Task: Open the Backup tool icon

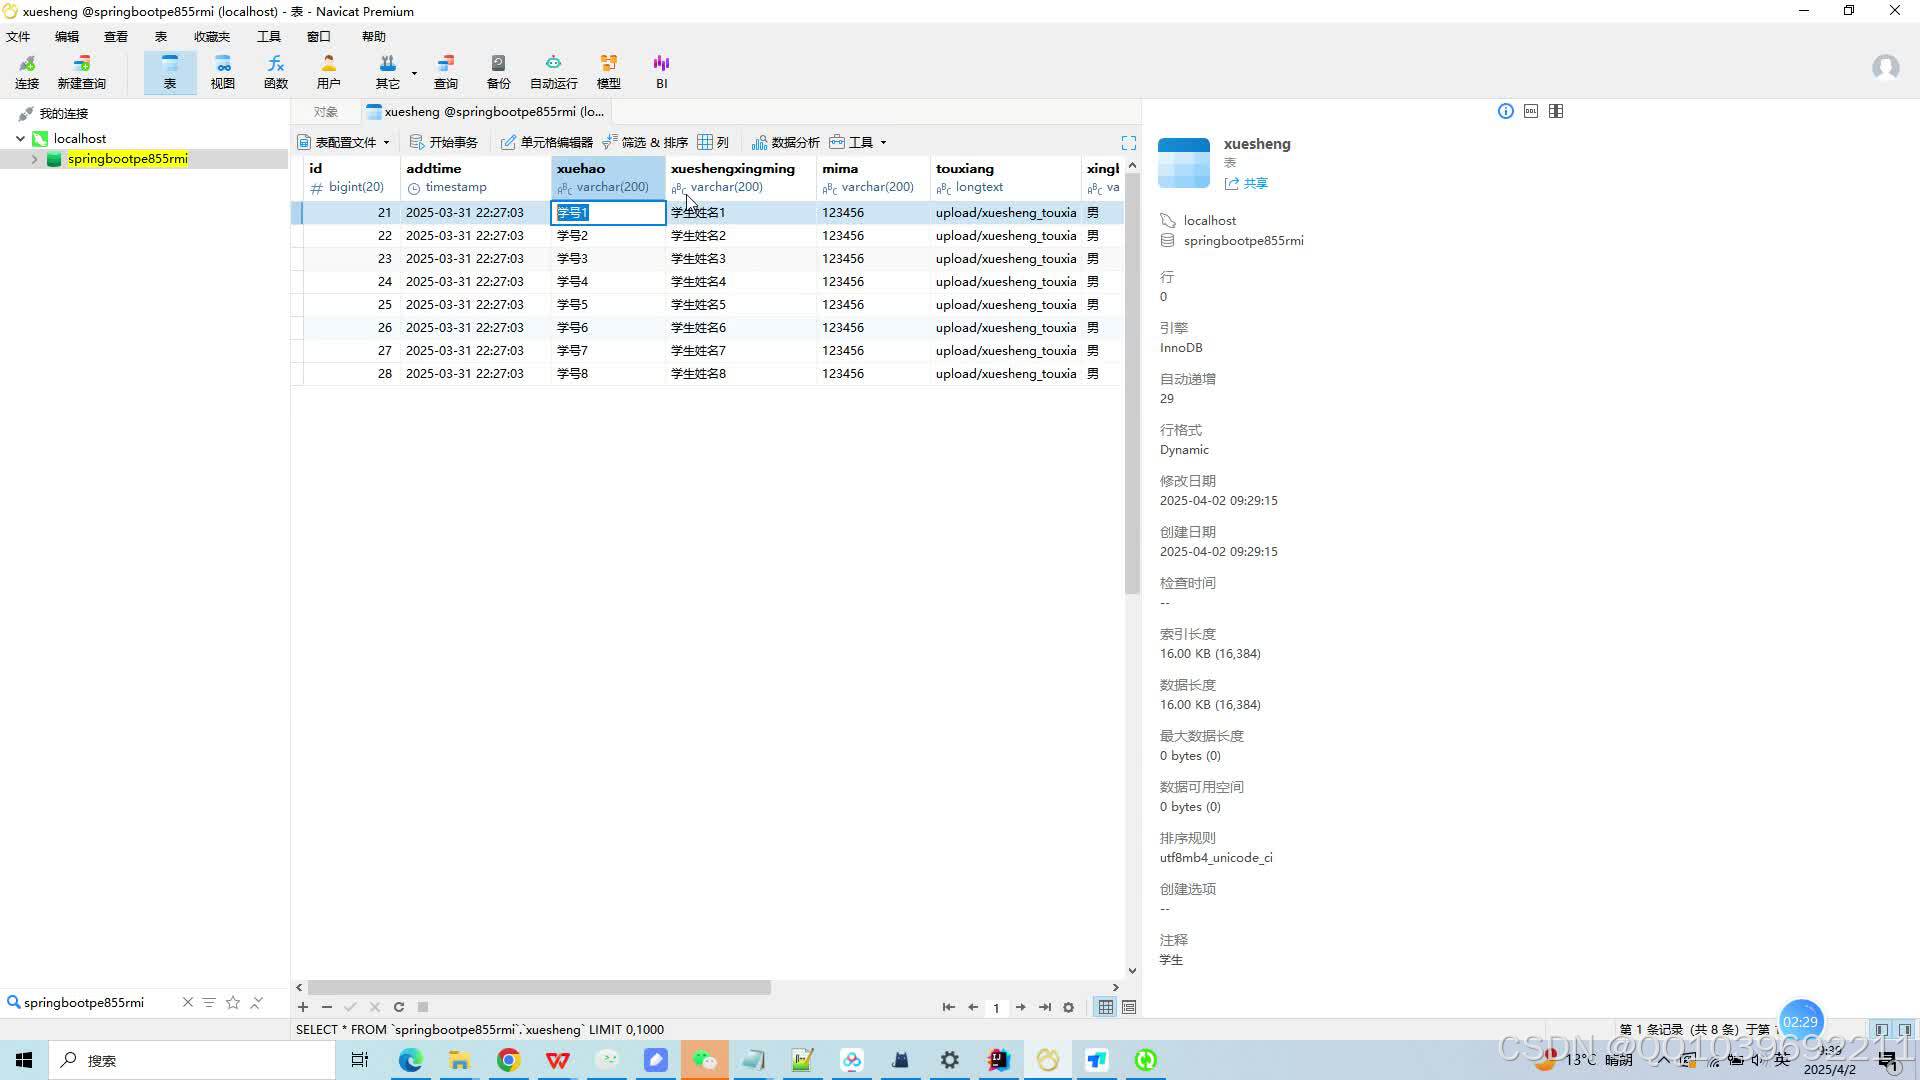Action: tap(498, 71)
